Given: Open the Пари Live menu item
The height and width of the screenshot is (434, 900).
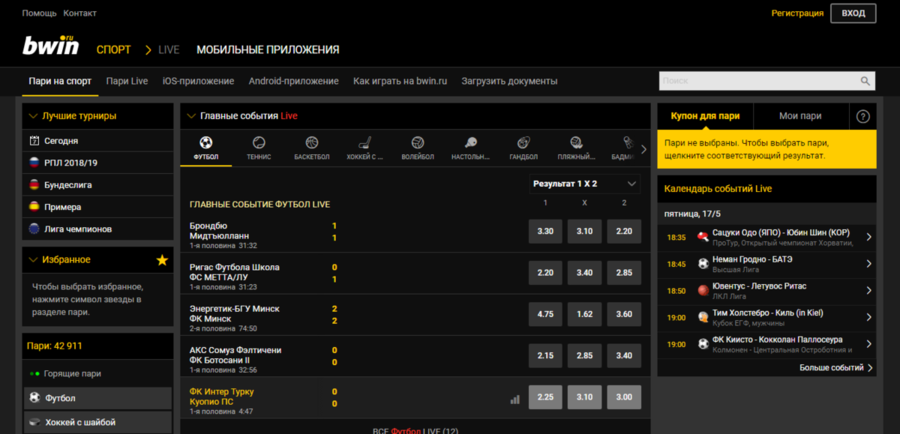Looking at the screenshot, I should [x=127, y=81].
